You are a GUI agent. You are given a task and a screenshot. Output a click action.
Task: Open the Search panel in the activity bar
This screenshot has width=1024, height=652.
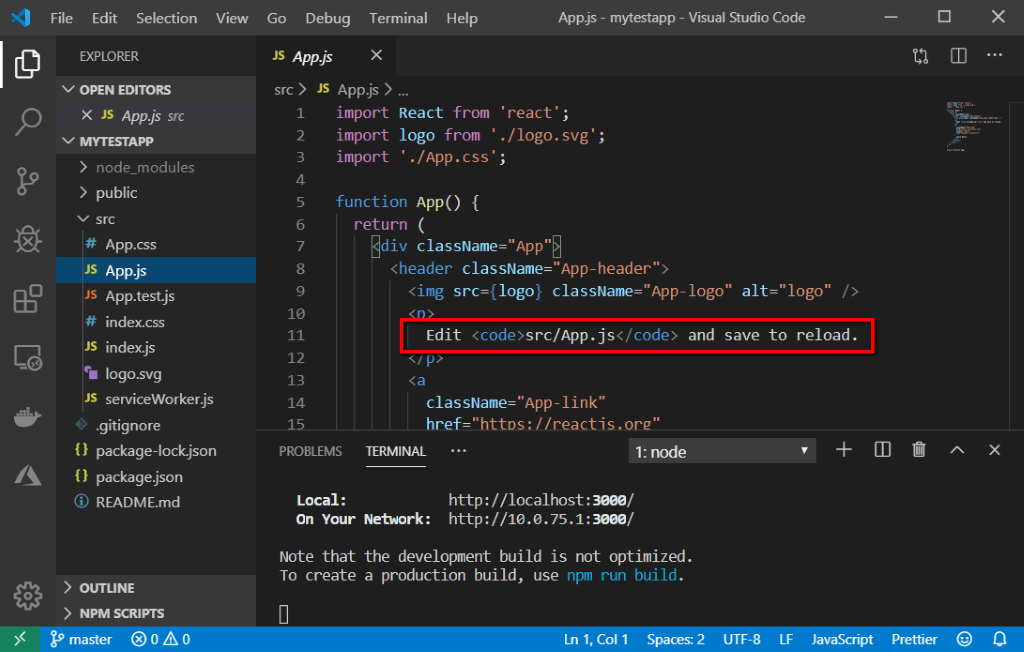coord(27,122)
